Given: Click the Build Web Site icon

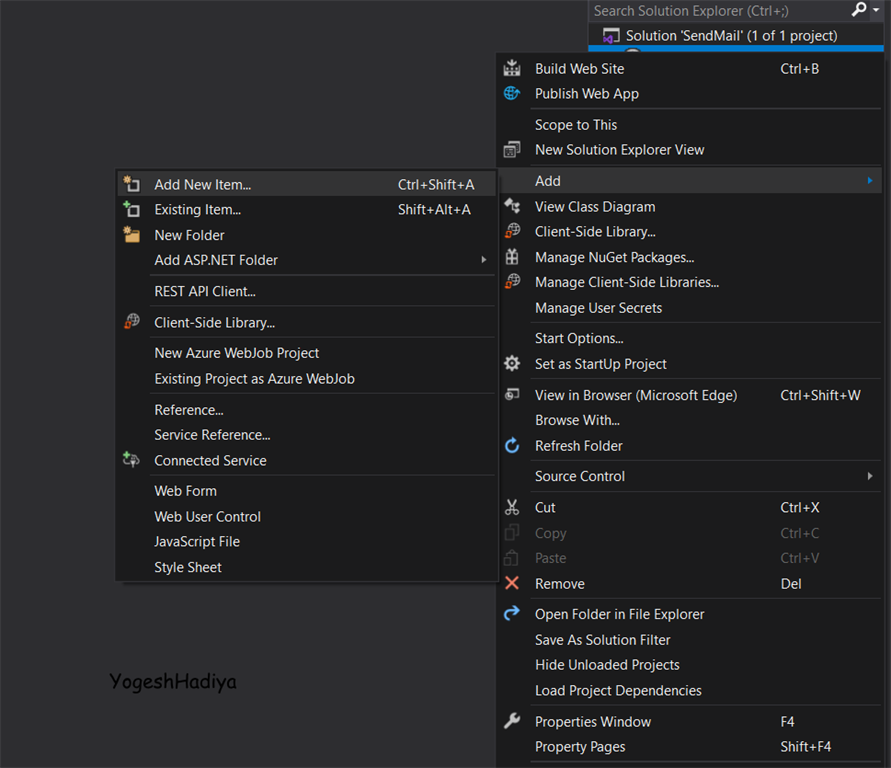Looking at the screenshot, I should [512, 68].
